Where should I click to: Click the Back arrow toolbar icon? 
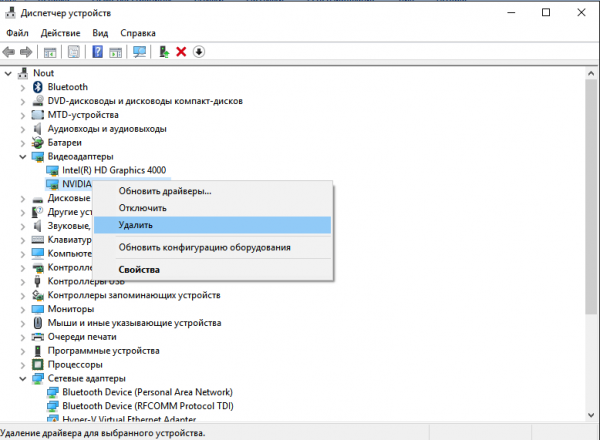(x=9, y=52)
